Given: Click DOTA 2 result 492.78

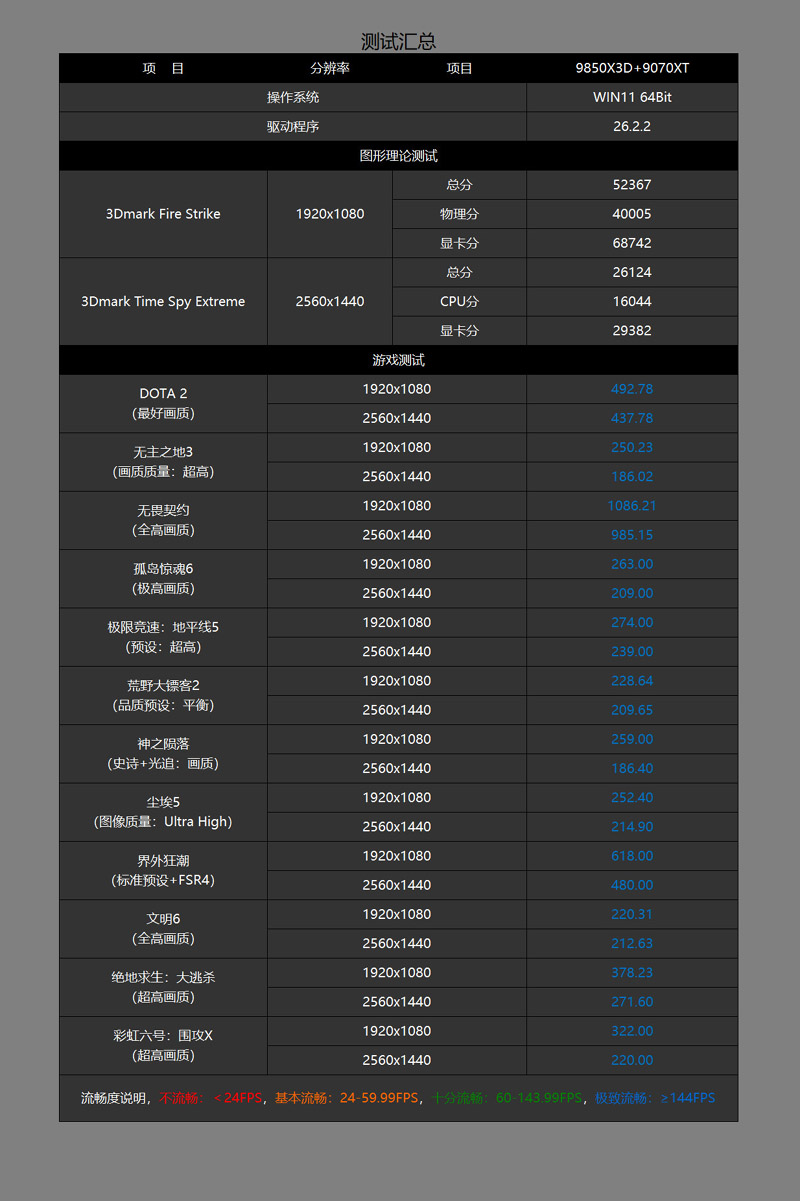Looking at the screenshot, I should tap(632, 389).
